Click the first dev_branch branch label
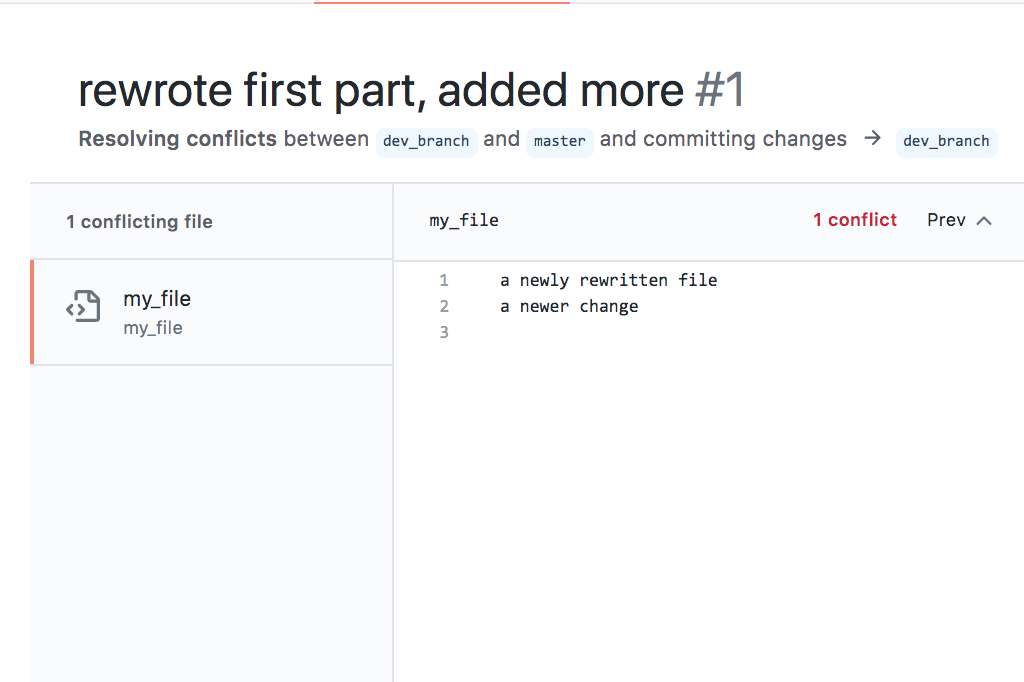1024x682 pixels. [426, 141]
